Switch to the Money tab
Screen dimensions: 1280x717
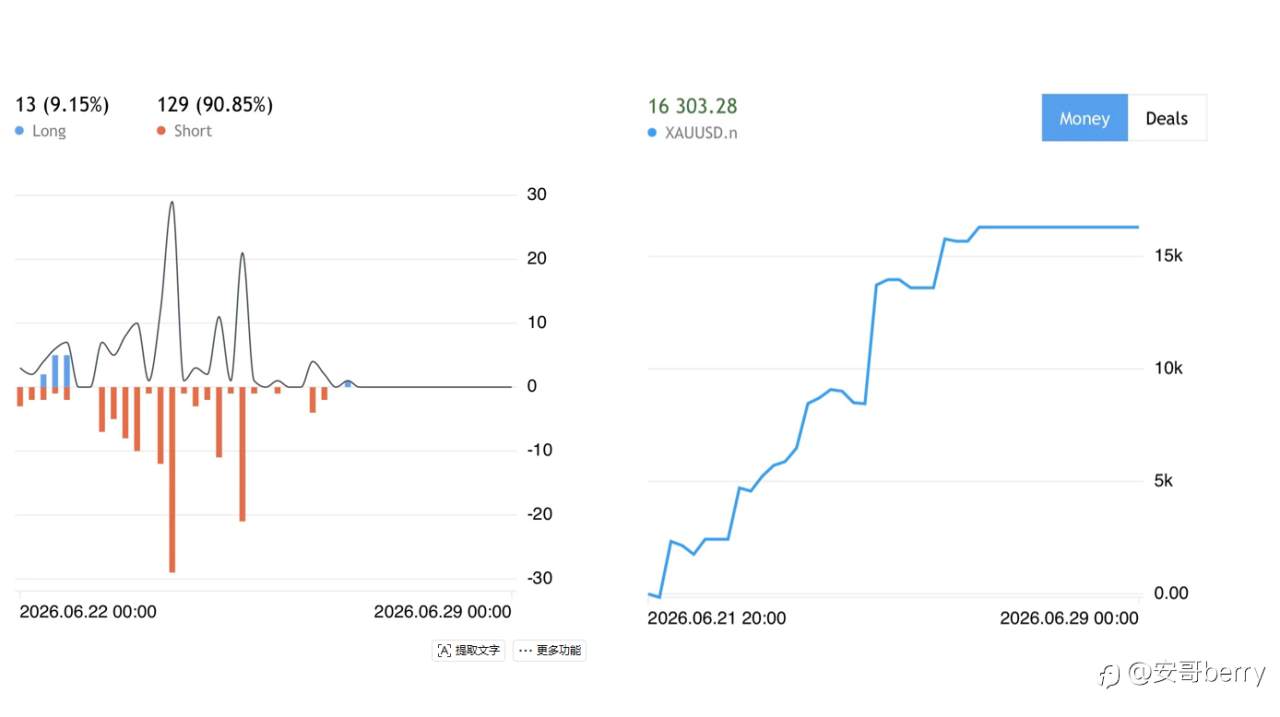(1084, 118)
